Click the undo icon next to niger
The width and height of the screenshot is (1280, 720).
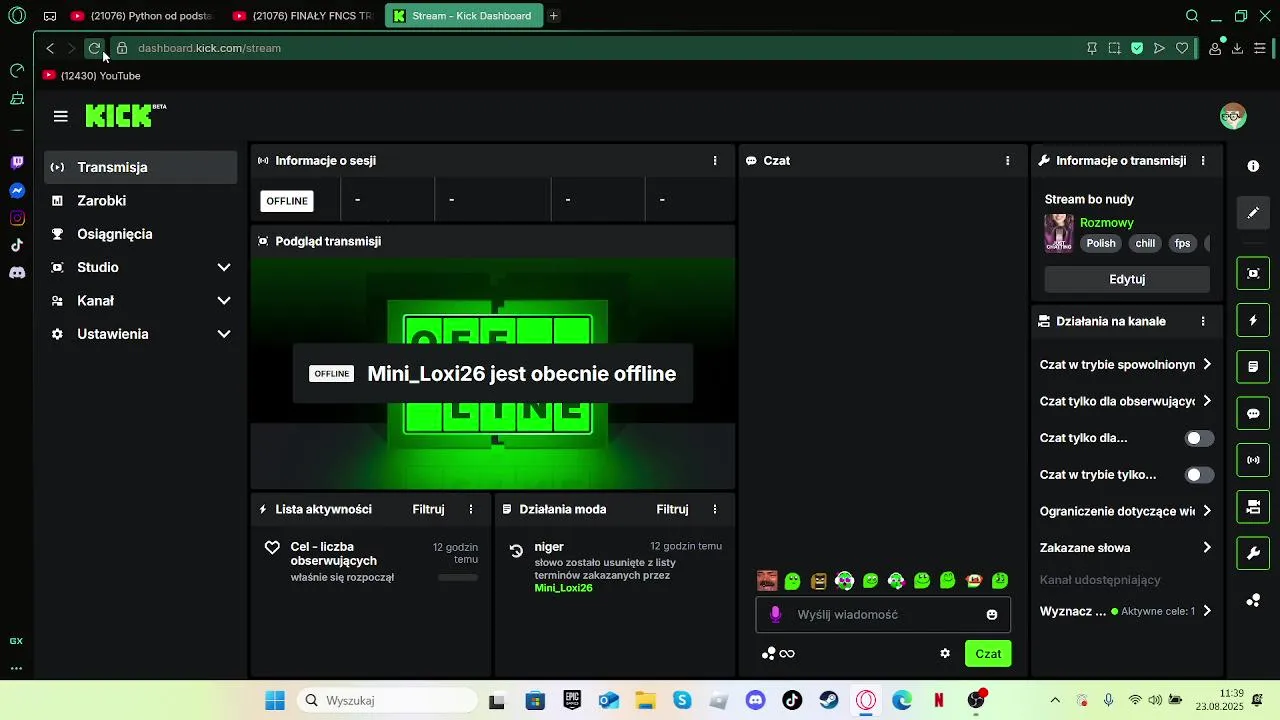coord(516,550)
